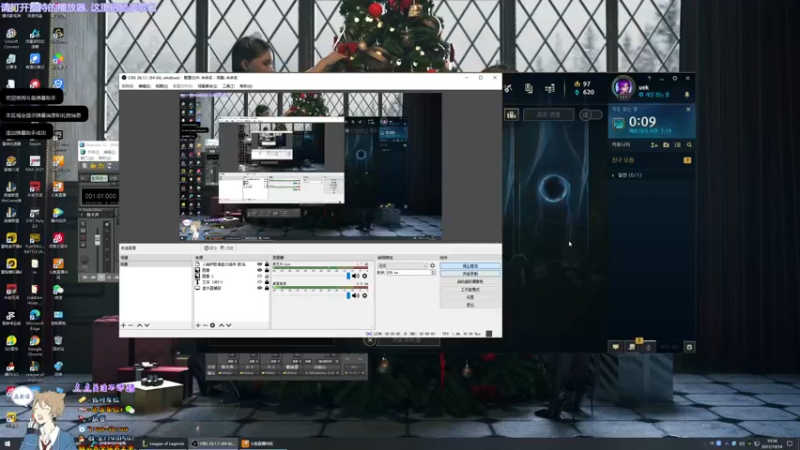This screenshot has width=800, height=450.
Task: Click OBS 停止推流 stop streaming button
Action: click(x=470, y=266)
